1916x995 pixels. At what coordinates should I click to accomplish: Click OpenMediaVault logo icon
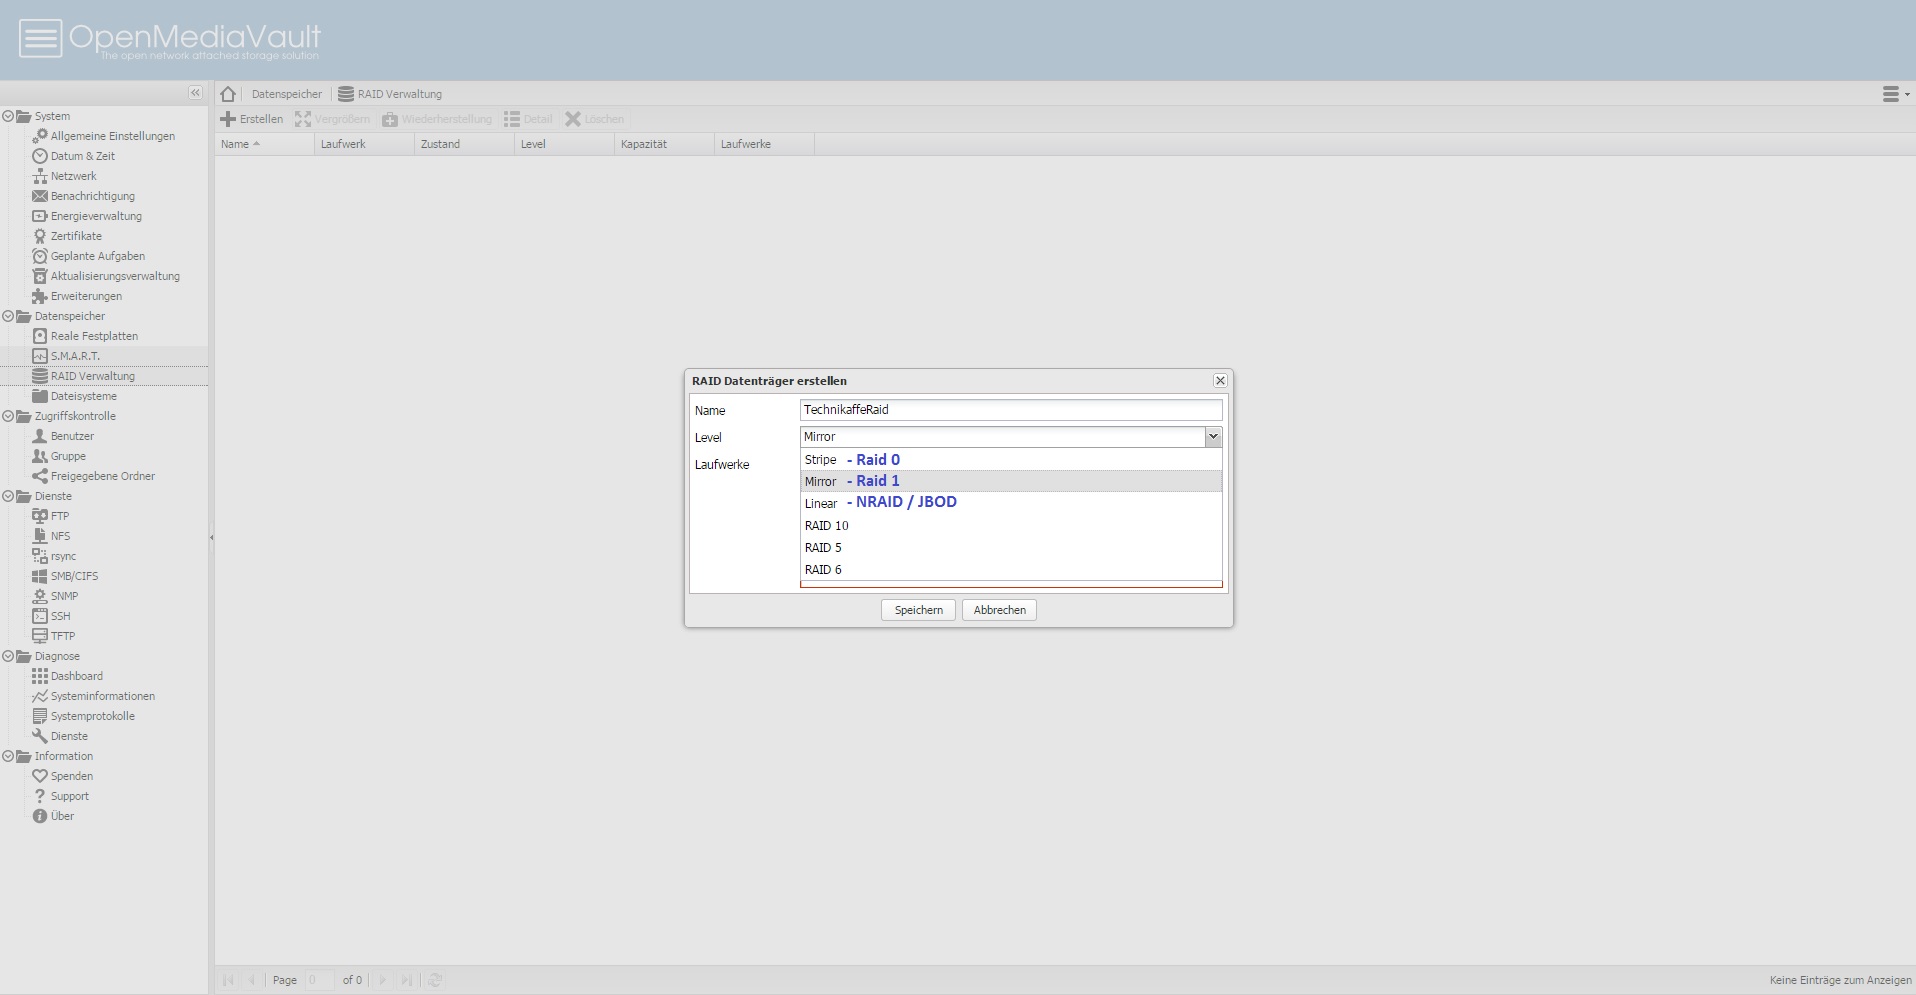click(40, 38)
